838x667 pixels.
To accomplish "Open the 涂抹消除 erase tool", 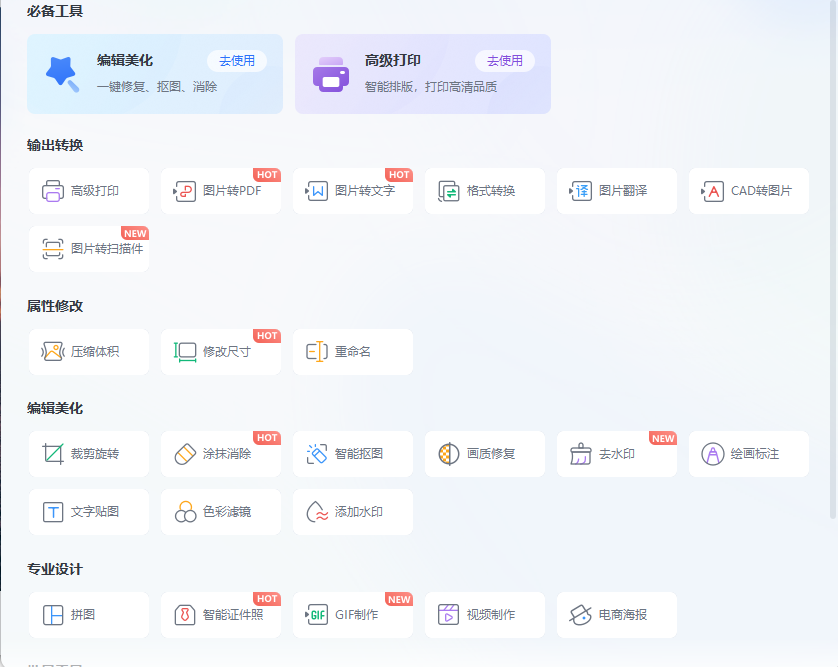I will [221, 453].
